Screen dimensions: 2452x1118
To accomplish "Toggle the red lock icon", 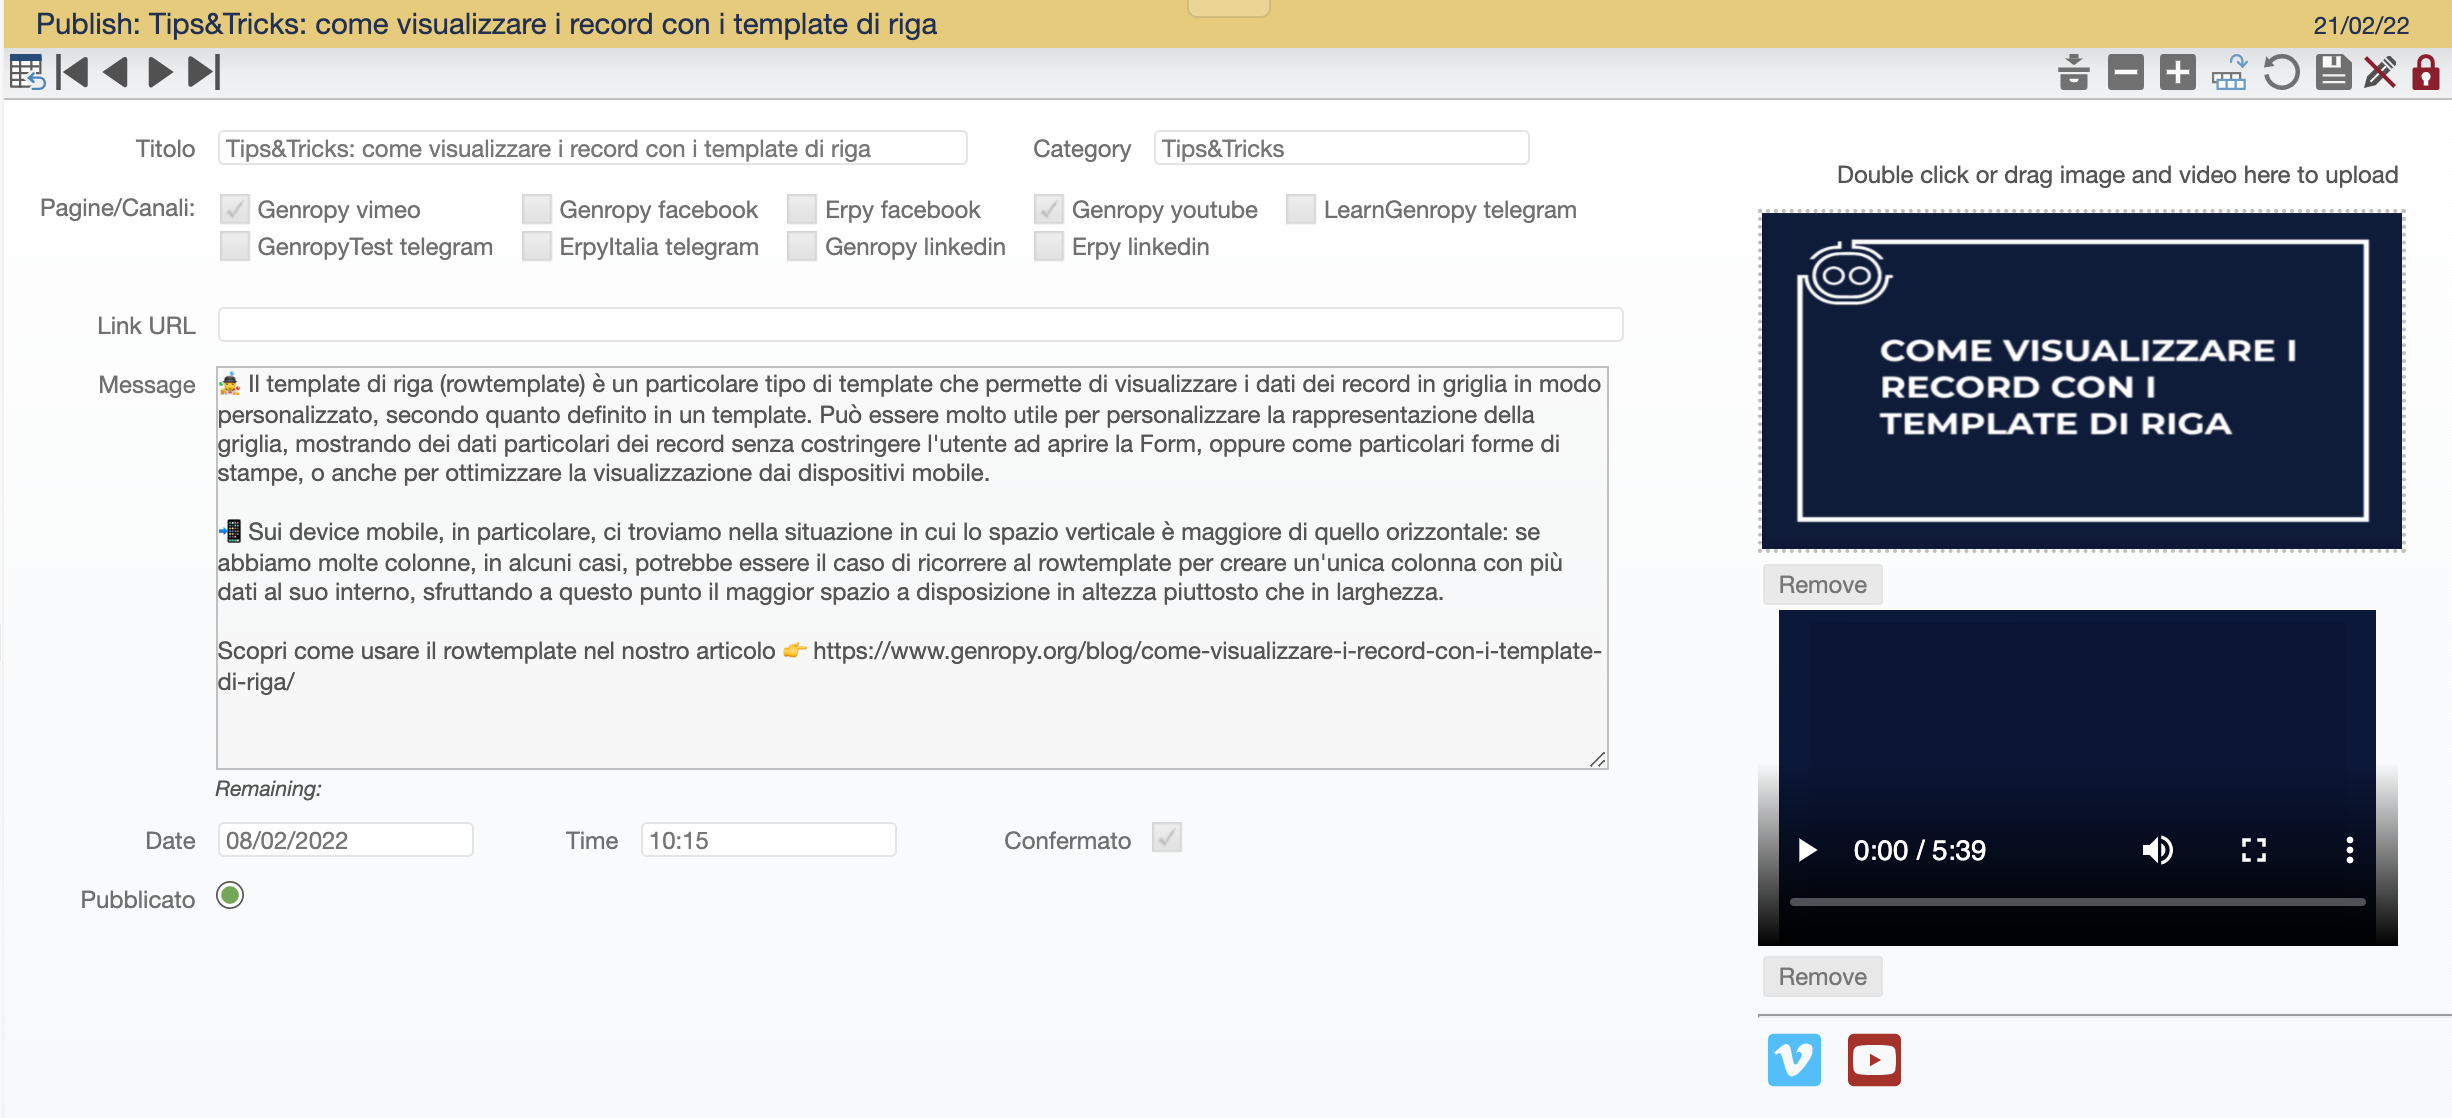I will click(x=2426, y=72).
